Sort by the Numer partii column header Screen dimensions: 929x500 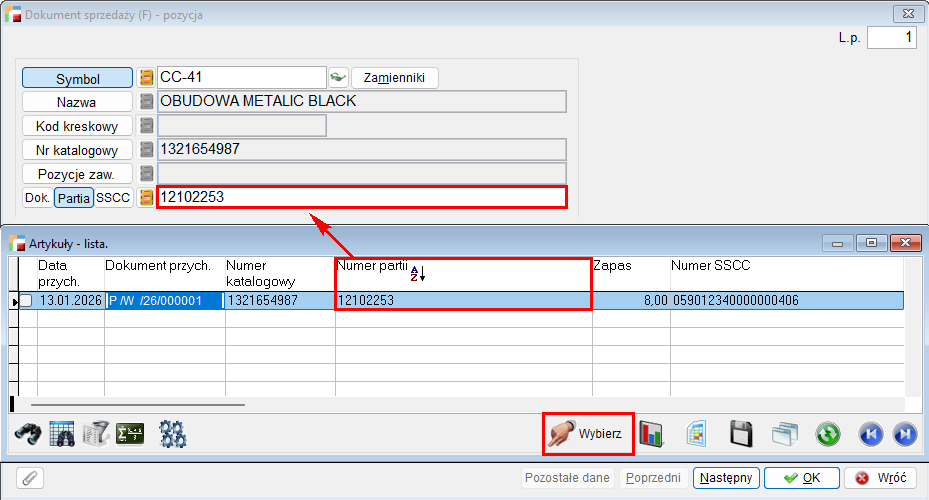point(372,266)
